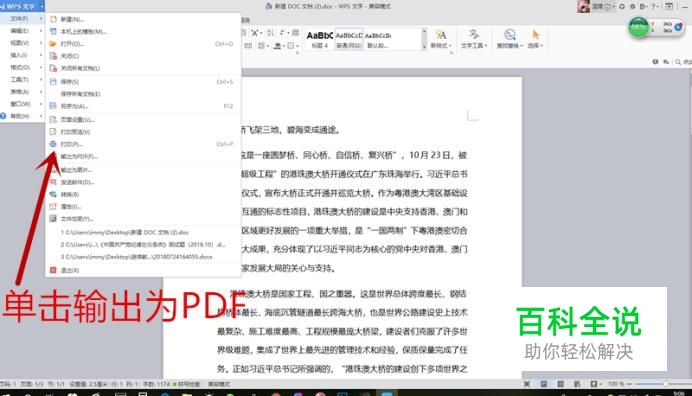The image size is (692, 396).
Task: Select Output as picture entry
Action: (x=143, y=170)
